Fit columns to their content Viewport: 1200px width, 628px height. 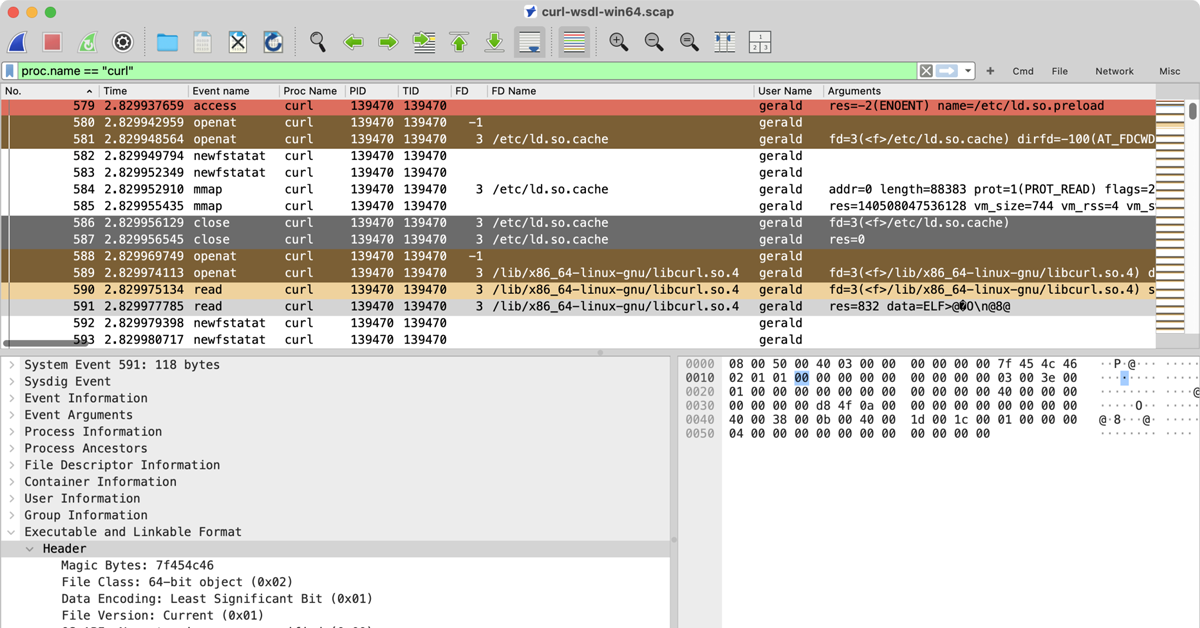point(725,42)
